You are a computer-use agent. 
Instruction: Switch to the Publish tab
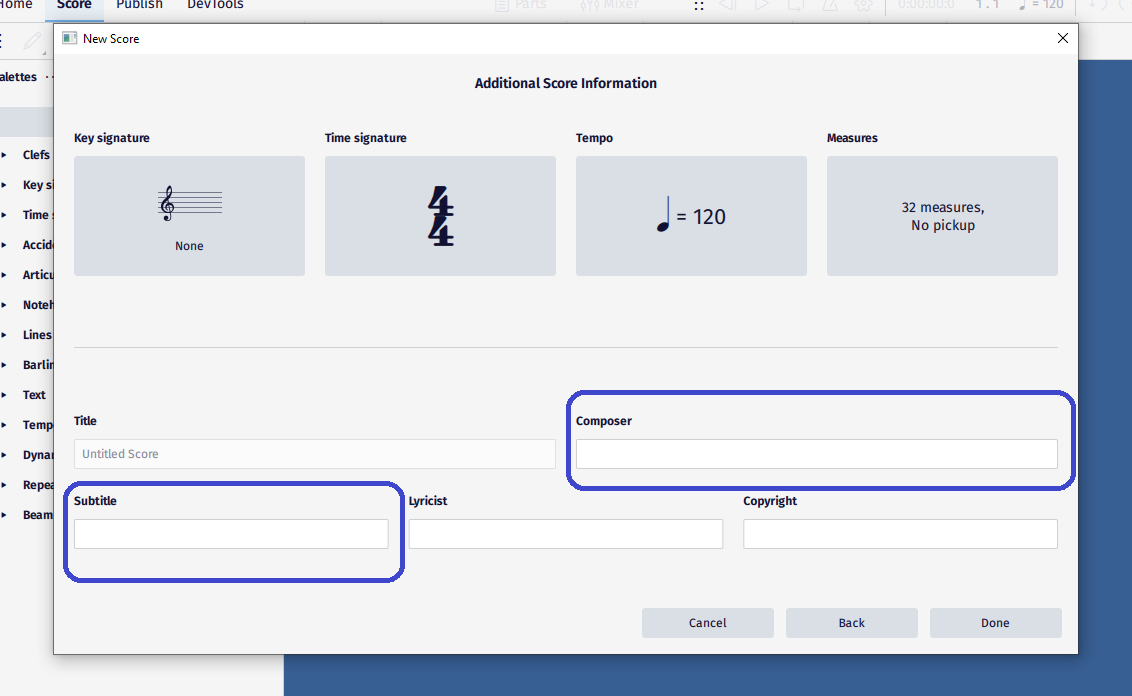[139, 5]
